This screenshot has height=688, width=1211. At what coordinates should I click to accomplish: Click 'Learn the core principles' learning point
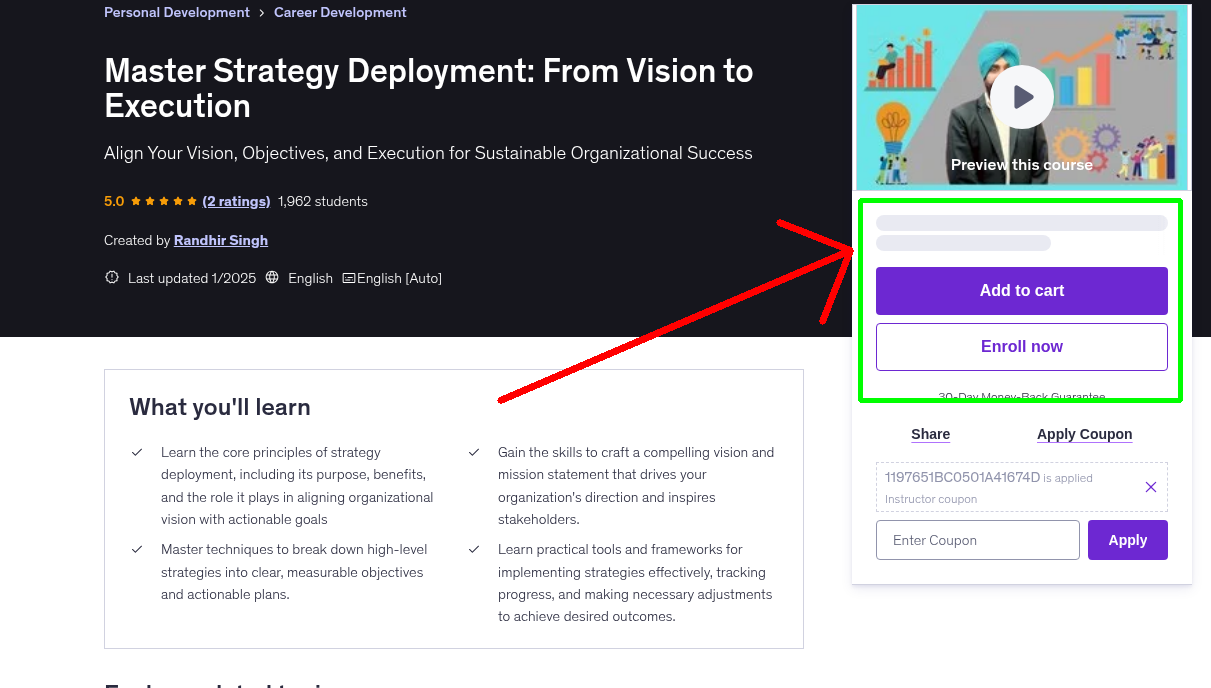coord(297,486)
